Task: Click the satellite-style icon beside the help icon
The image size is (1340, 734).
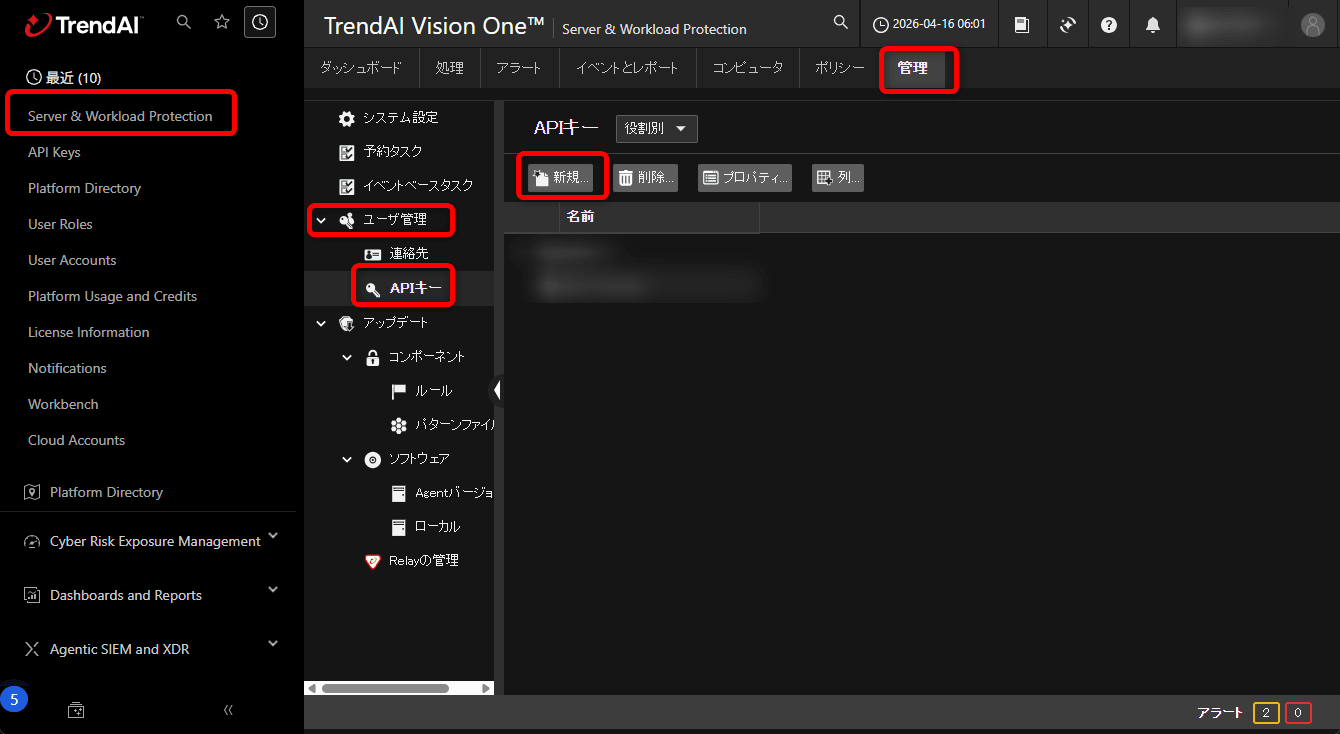Action: coord(1067,26)
